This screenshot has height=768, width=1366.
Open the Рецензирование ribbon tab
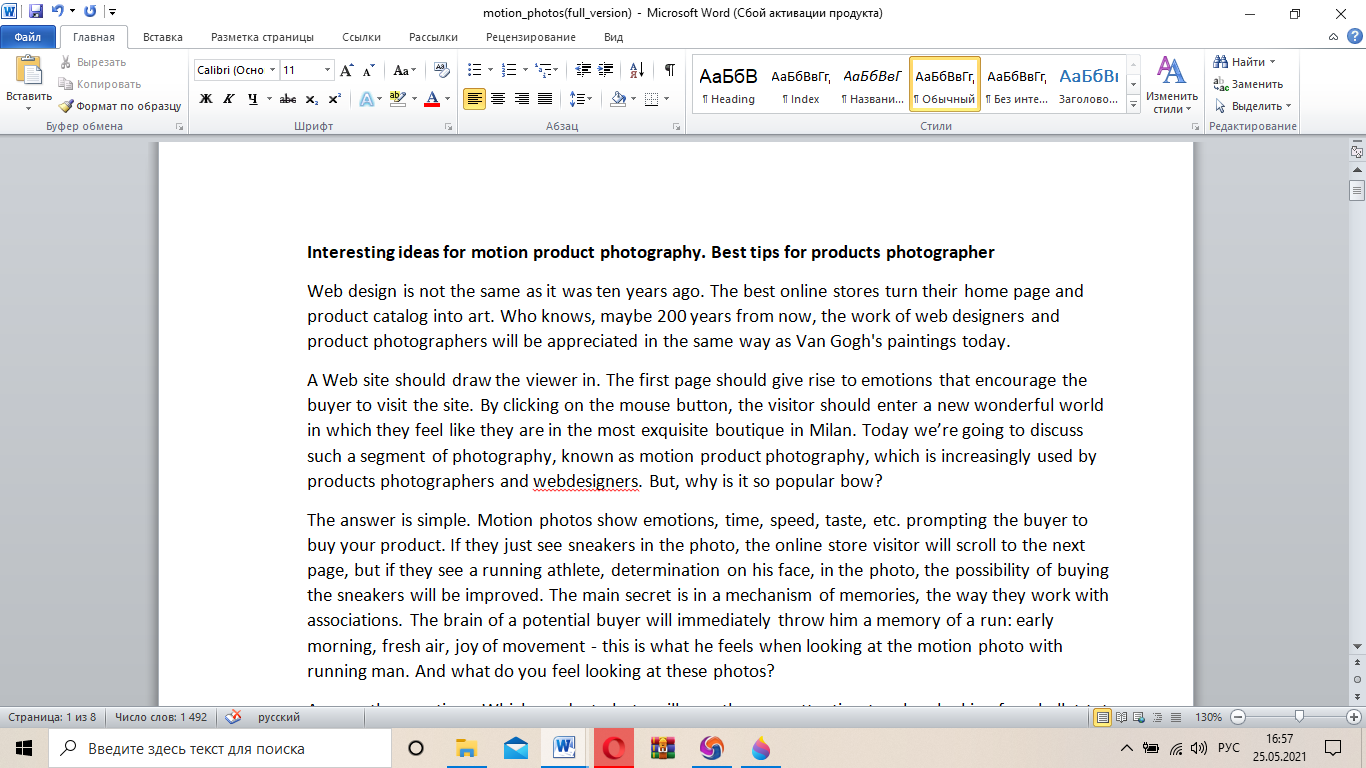point(530,37)
